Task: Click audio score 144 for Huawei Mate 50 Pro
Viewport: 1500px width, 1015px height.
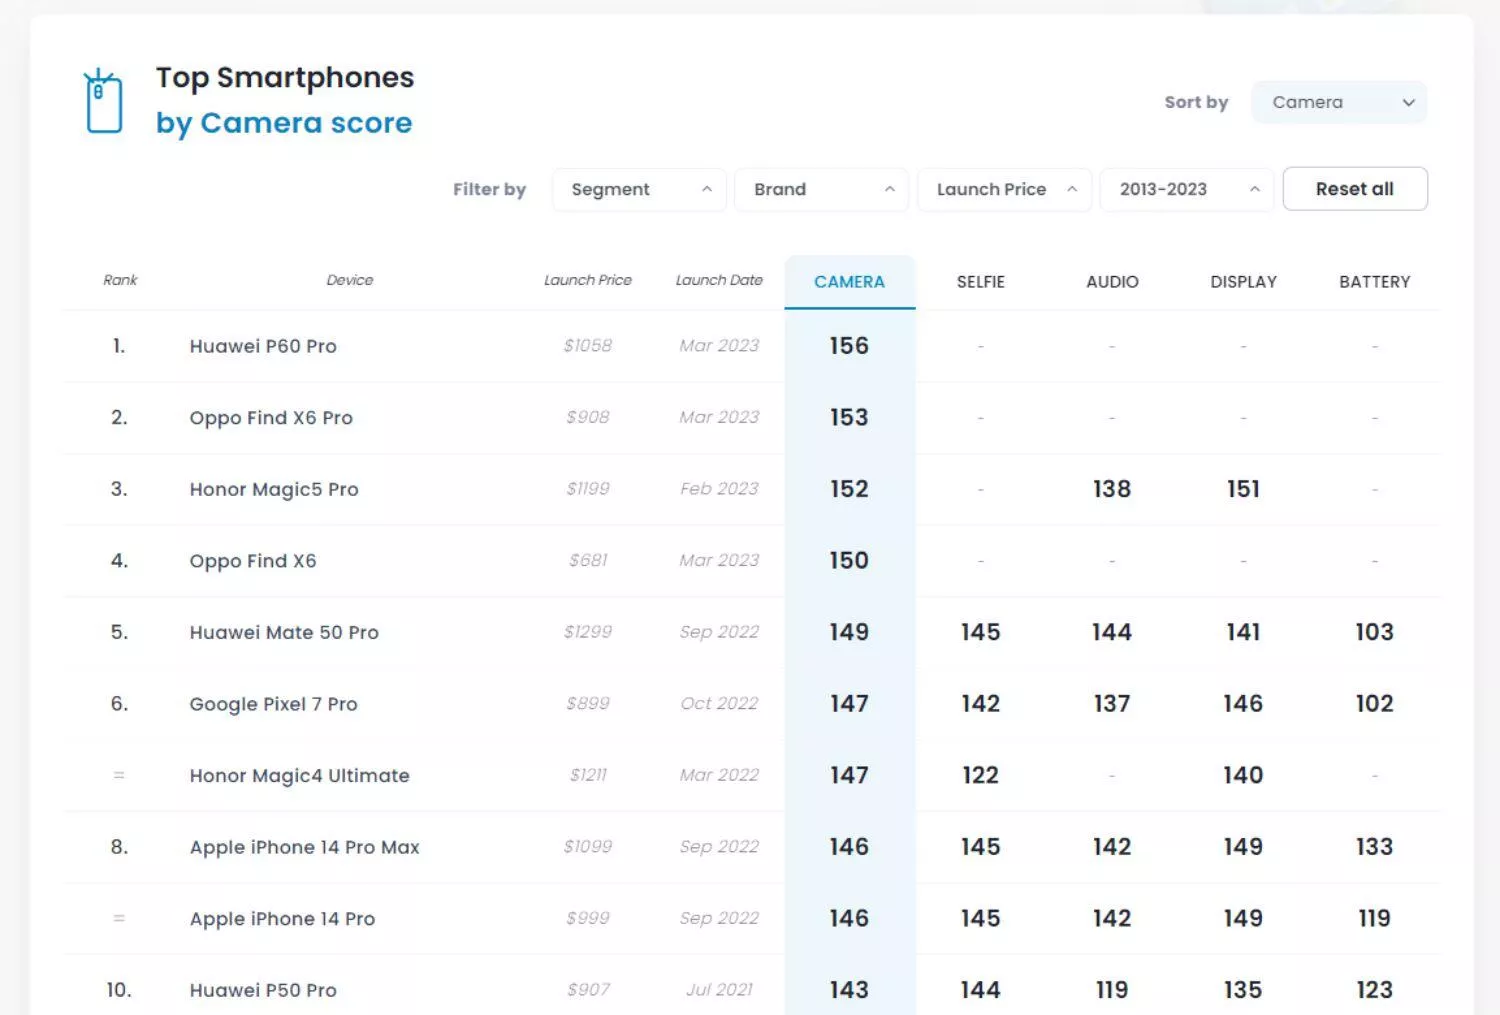Action: pos(1112,632)
